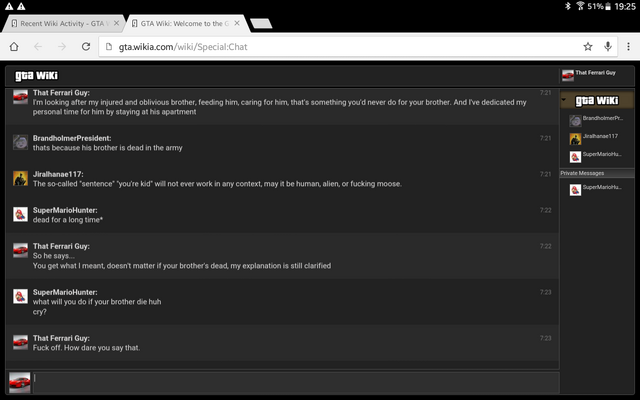The height and width of the screenshot is (400, 640).
Task: Click the GTA Wiki logo in chat header
Action: (x=36, y=76)
